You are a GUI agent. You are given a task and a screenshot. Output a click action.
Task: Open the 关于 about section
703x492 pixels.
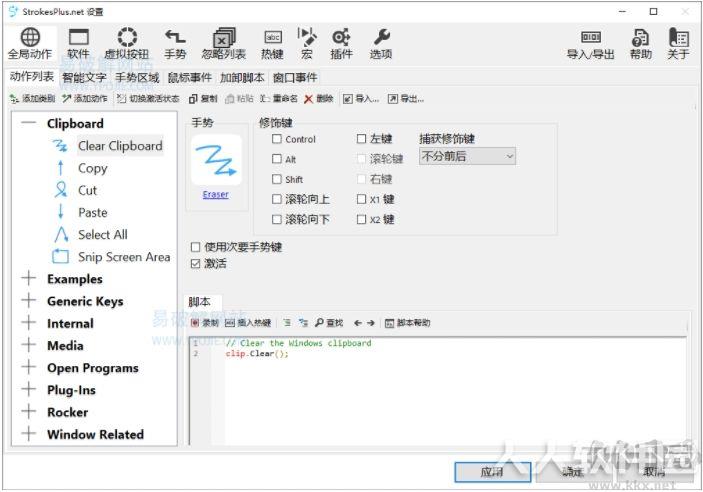678,44
